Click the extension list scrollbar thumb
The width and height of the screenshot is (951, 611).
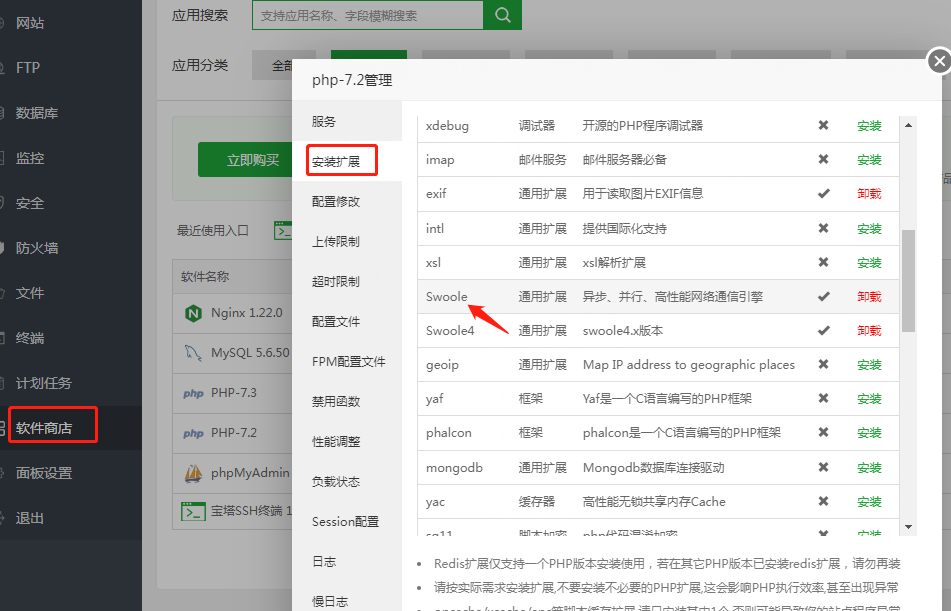pos(908,280)
